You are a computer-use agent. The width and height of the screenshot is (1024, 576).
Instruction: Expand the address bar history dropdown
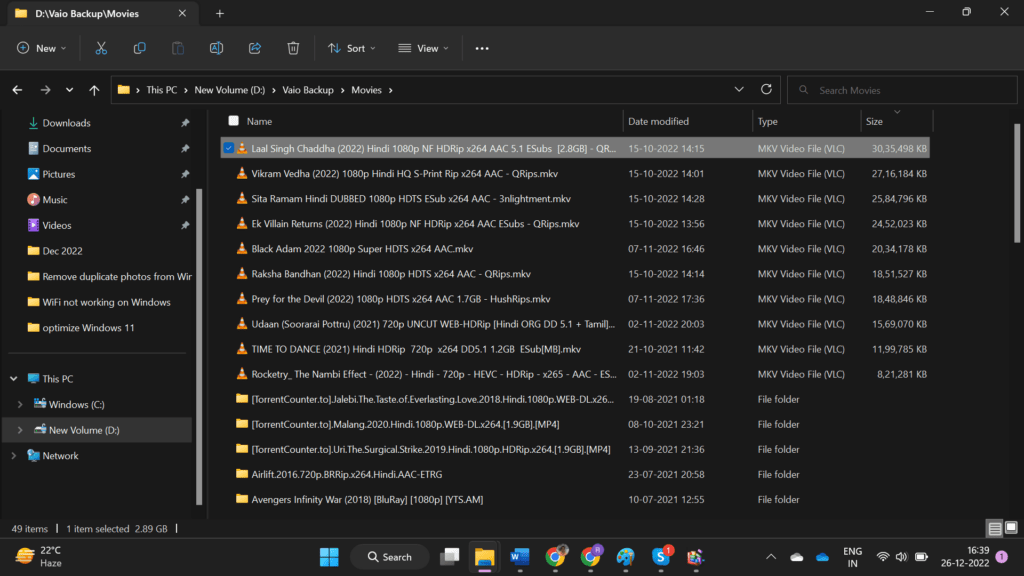[x=739, y=89]
